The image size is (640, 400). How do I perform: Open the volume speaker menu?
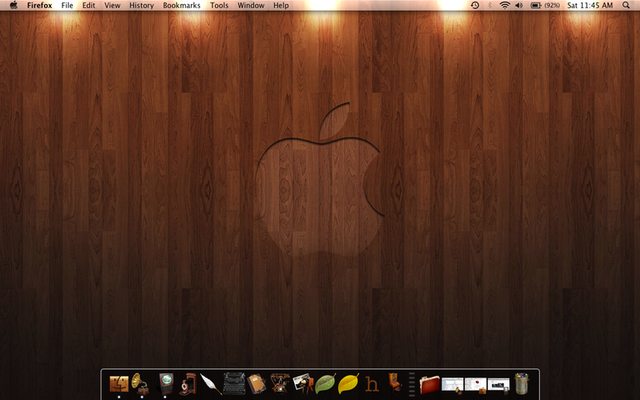coord(519,5)
